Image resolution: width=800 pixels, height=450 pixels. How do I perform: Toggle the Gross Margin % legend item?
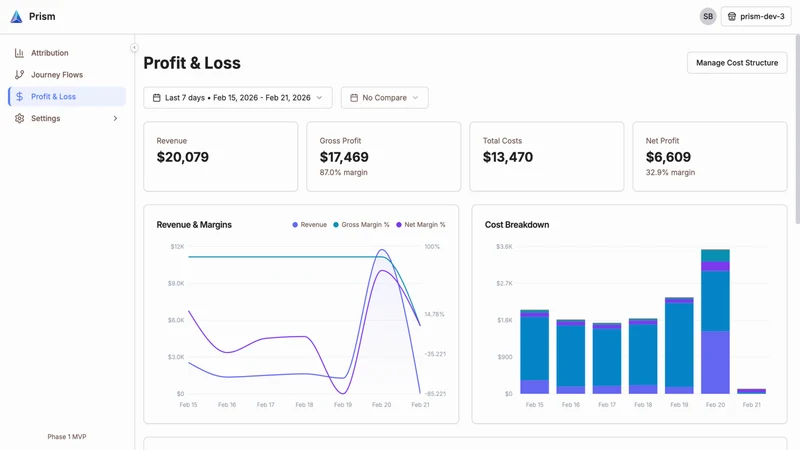[x=361, y=224]
